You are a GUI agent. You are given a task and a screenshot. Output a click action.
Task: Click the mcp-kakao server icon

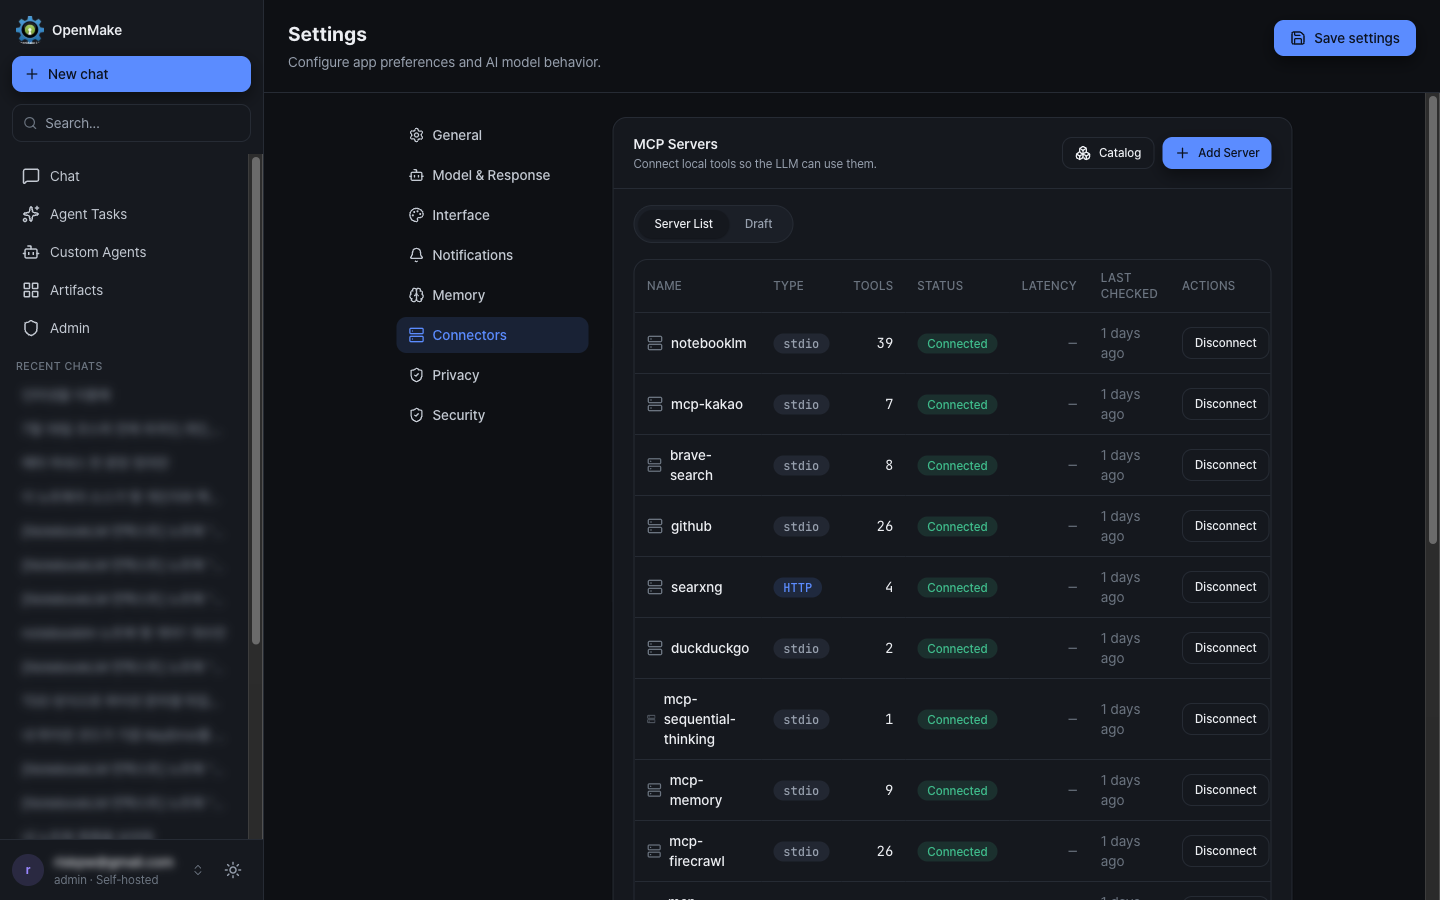655,404
